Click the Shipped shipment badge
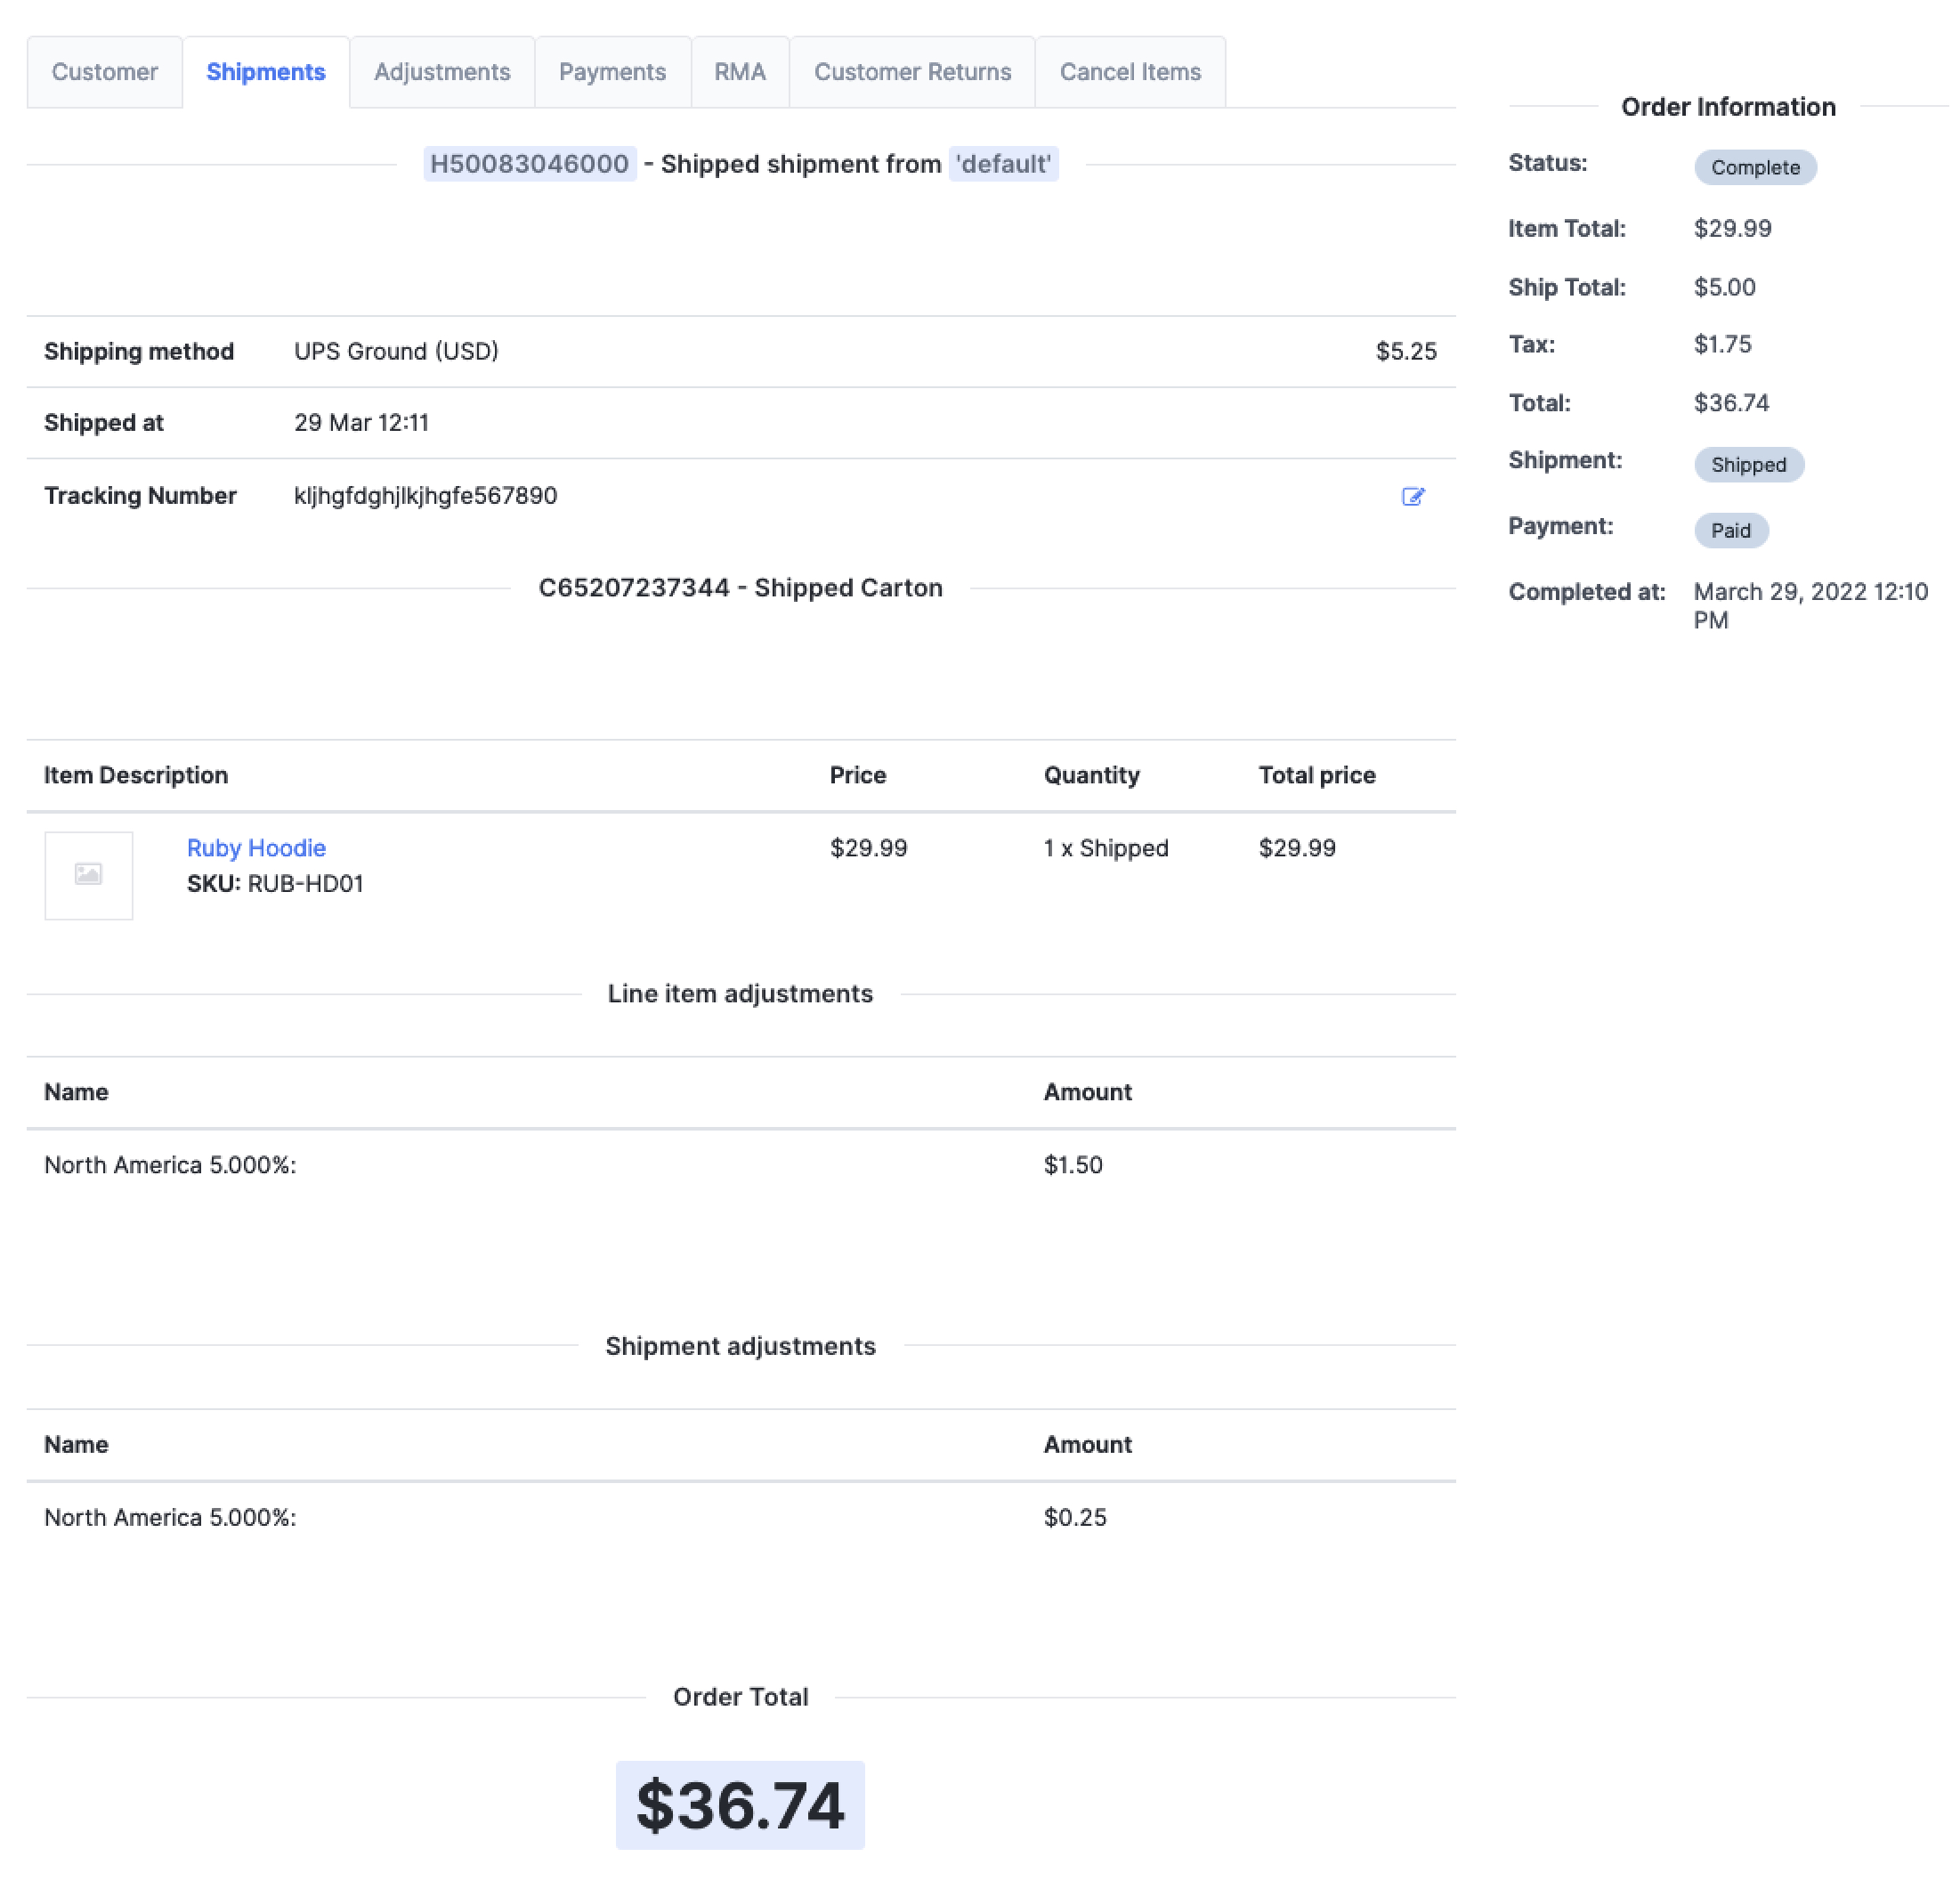This screenshot has width=1960, height=1889. (x=1749, y=464)
